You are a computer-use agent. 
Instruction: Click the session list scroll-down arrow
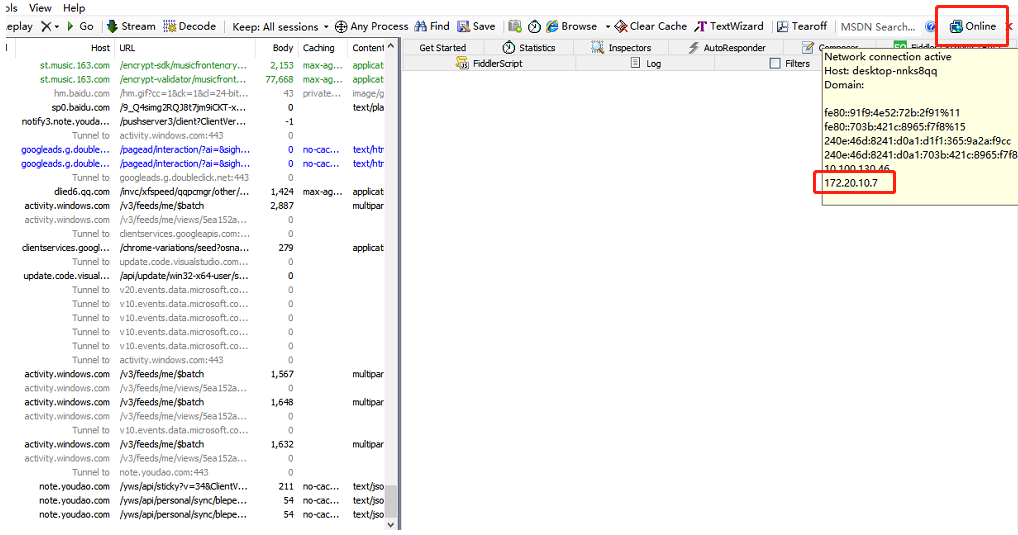pos(390,525)
